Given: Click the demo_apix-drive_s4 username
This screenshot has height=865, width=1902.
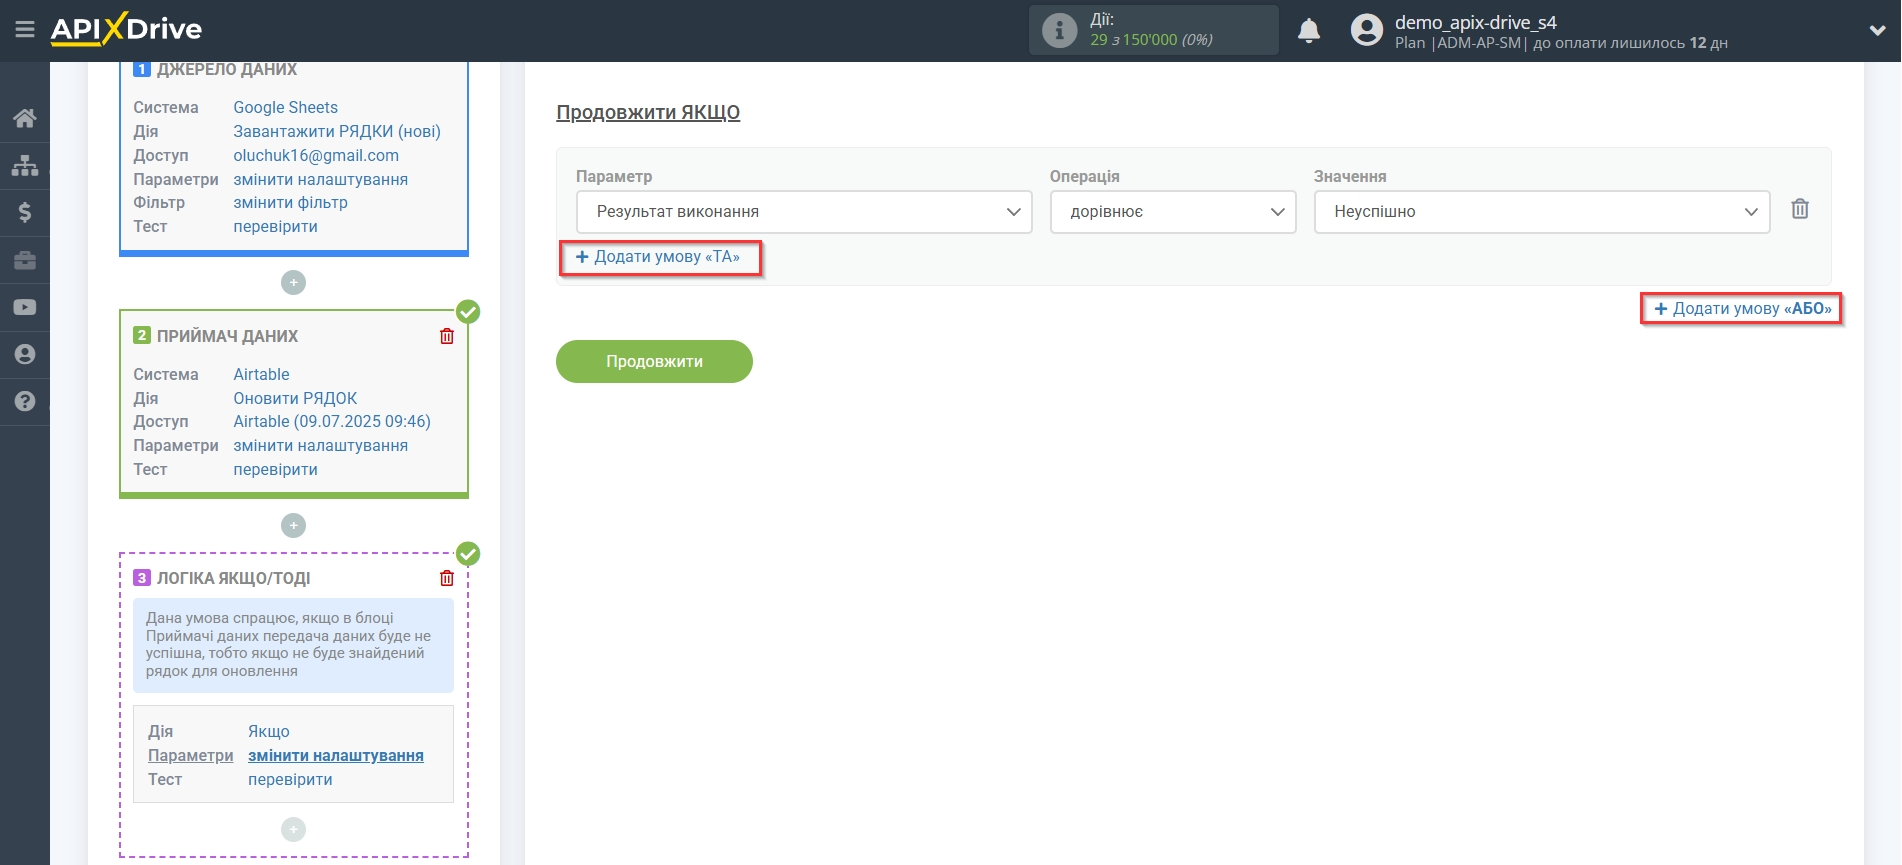Looking at the screenshot, I should click(x=1475, y=22).
